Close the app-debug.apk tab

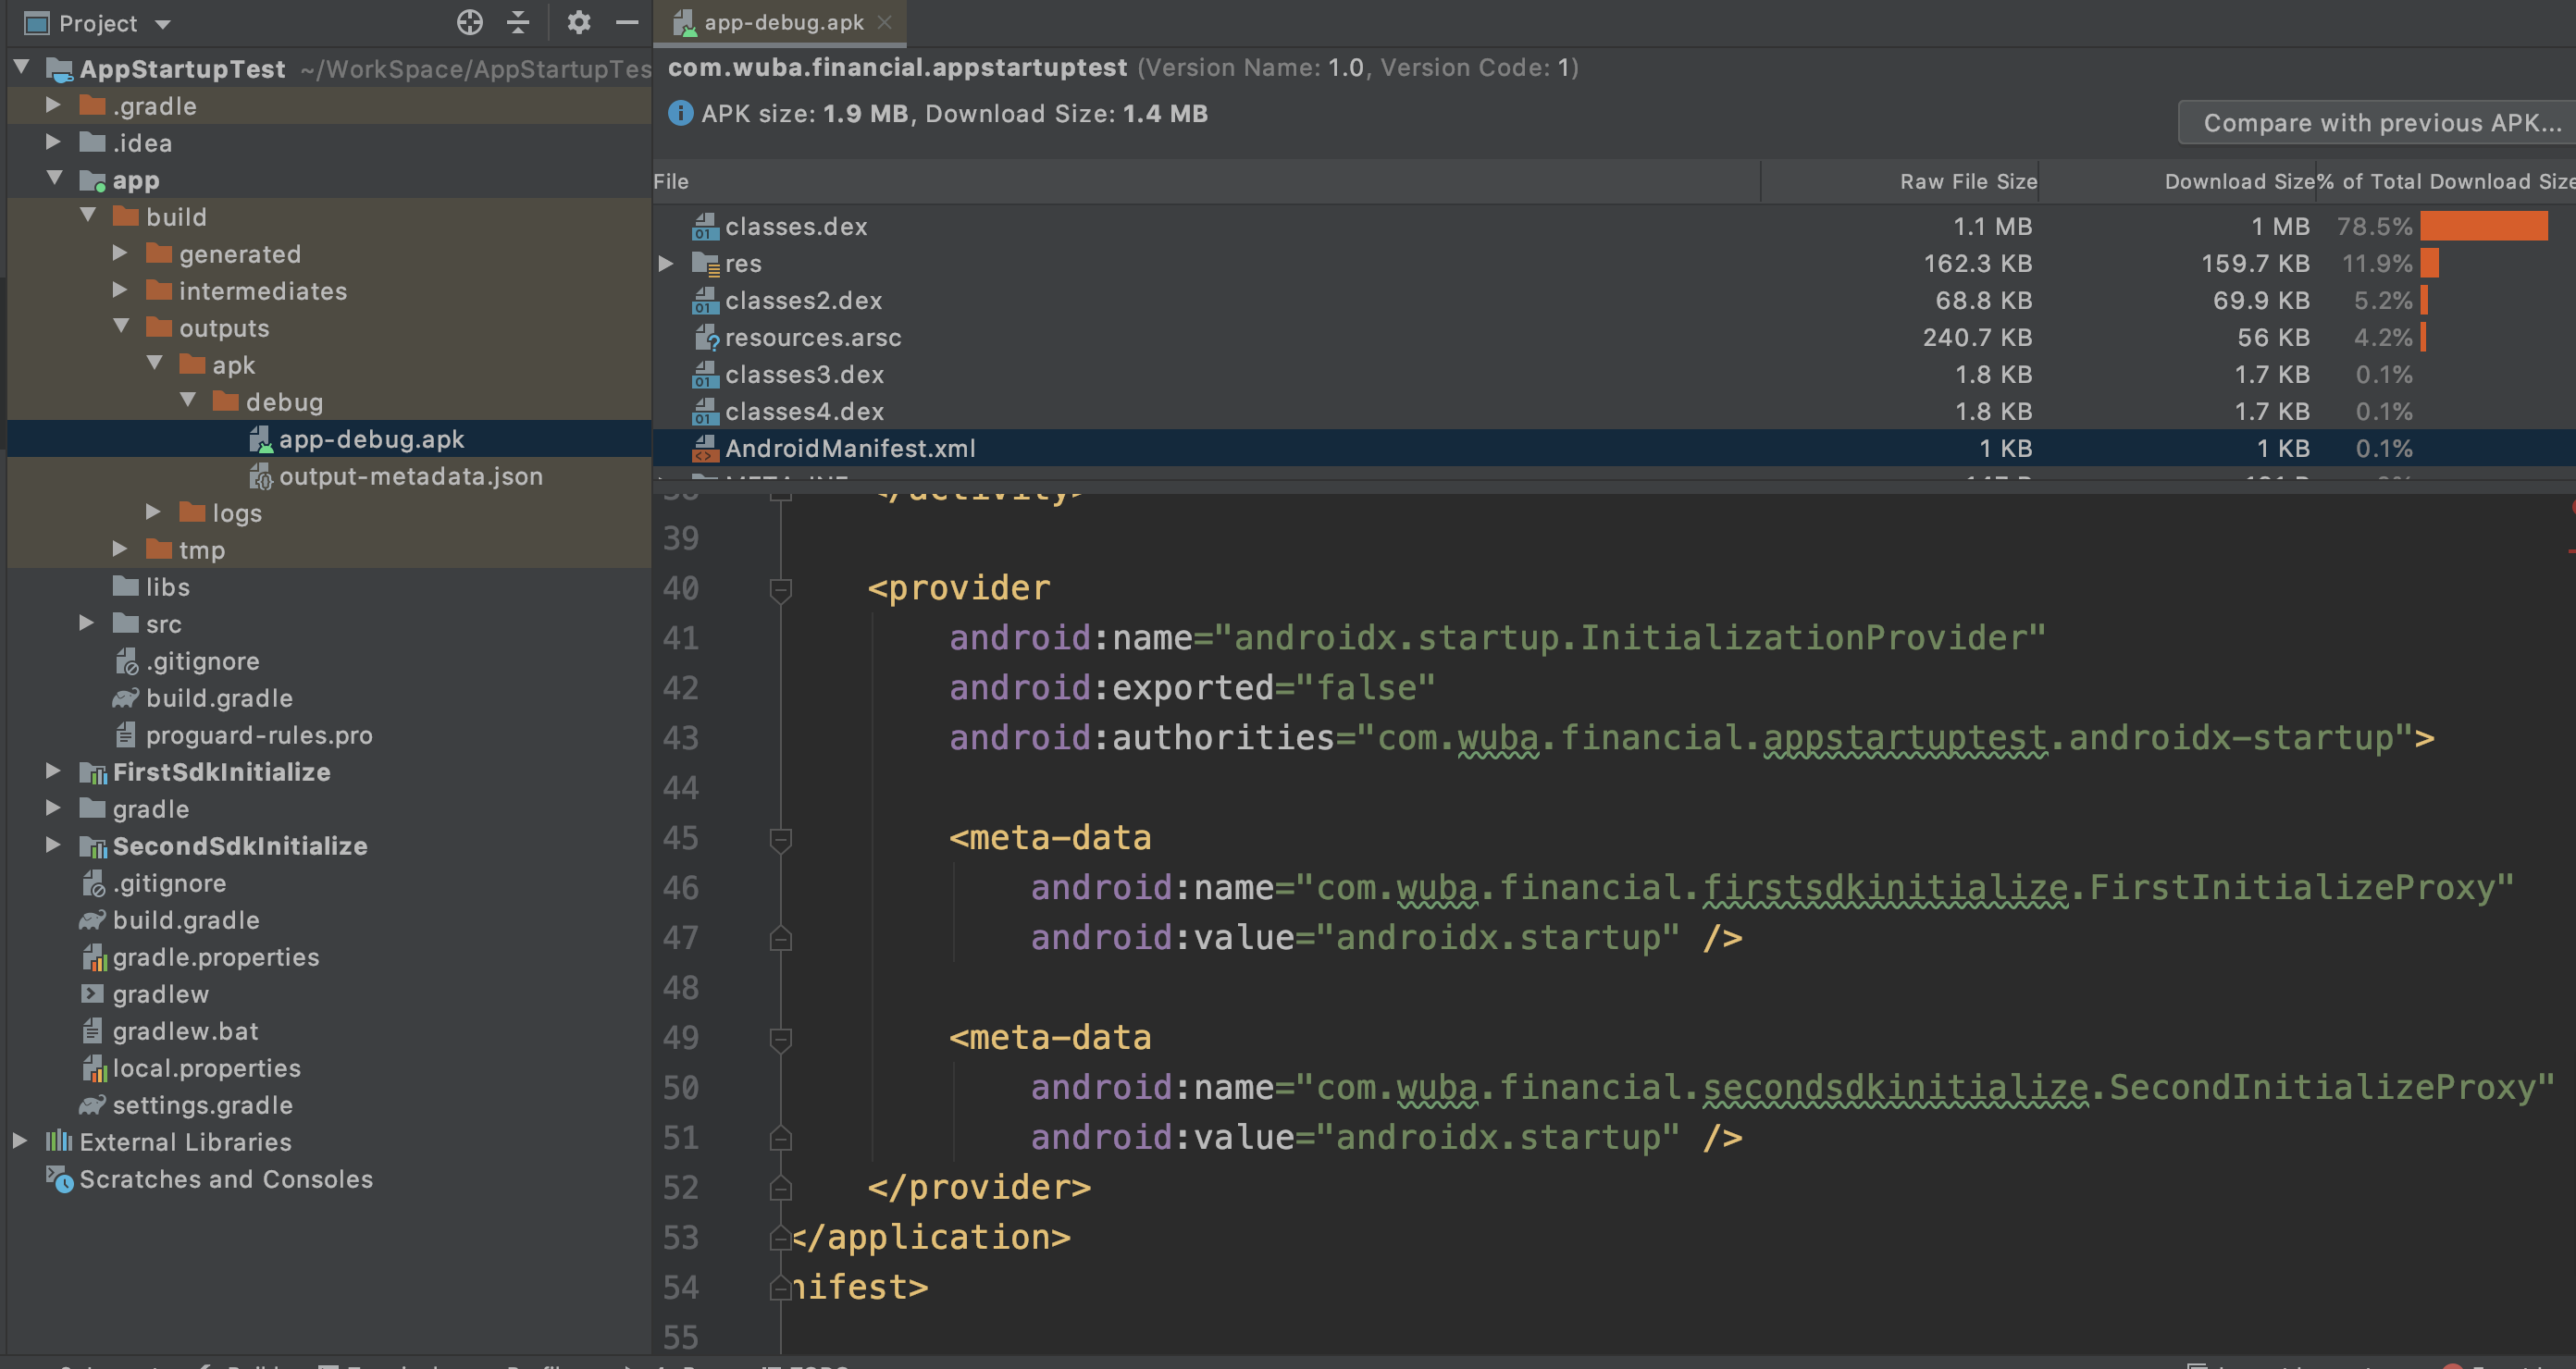pos(884,22)
